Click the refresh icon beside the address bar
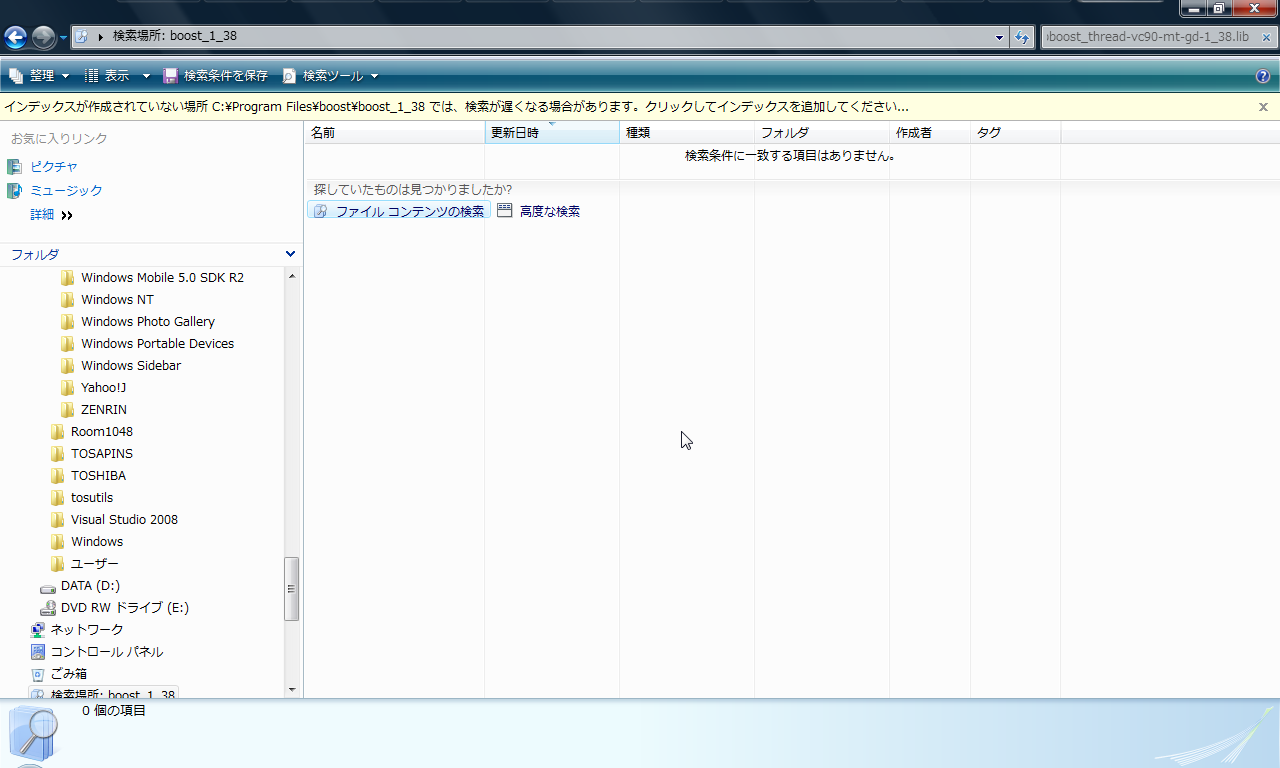 1022,37
